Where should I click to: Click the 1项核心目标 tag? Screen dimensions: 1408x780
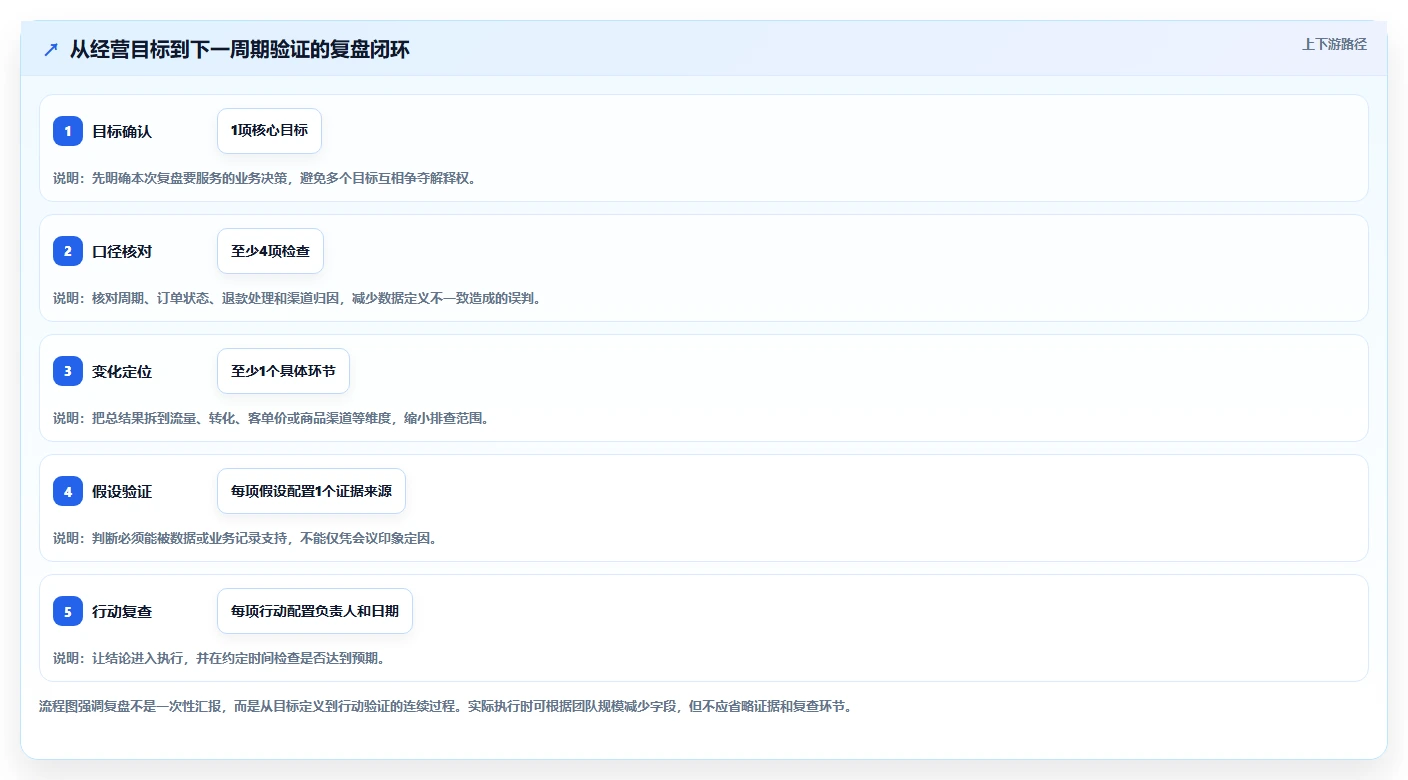(x=269, y=131)
